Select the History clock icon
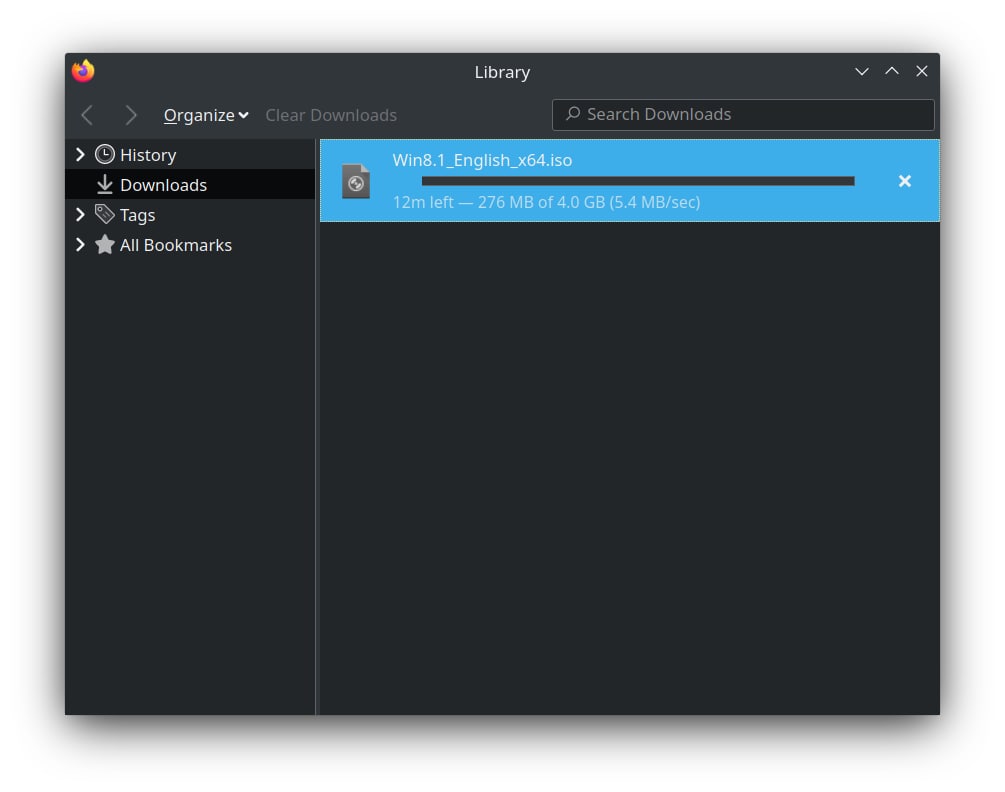Screen dimensions: 1005x792 click(x=104, y=154)
